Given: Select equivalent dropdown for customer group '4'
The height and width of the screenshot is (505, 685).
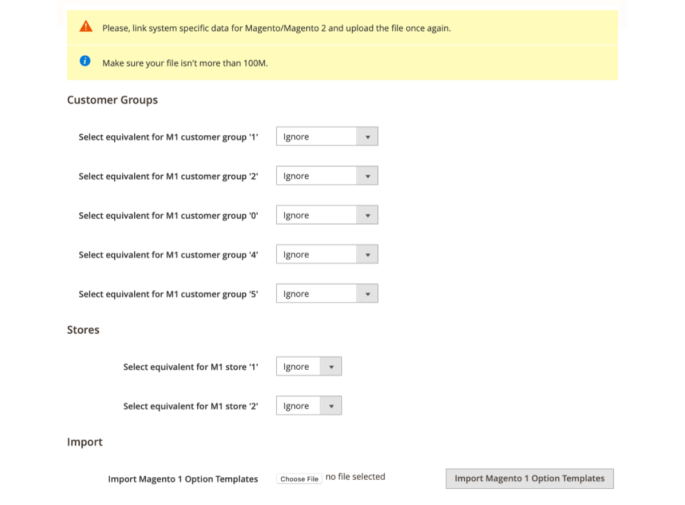Looking at the screenshot, I should tap(326, 255).
